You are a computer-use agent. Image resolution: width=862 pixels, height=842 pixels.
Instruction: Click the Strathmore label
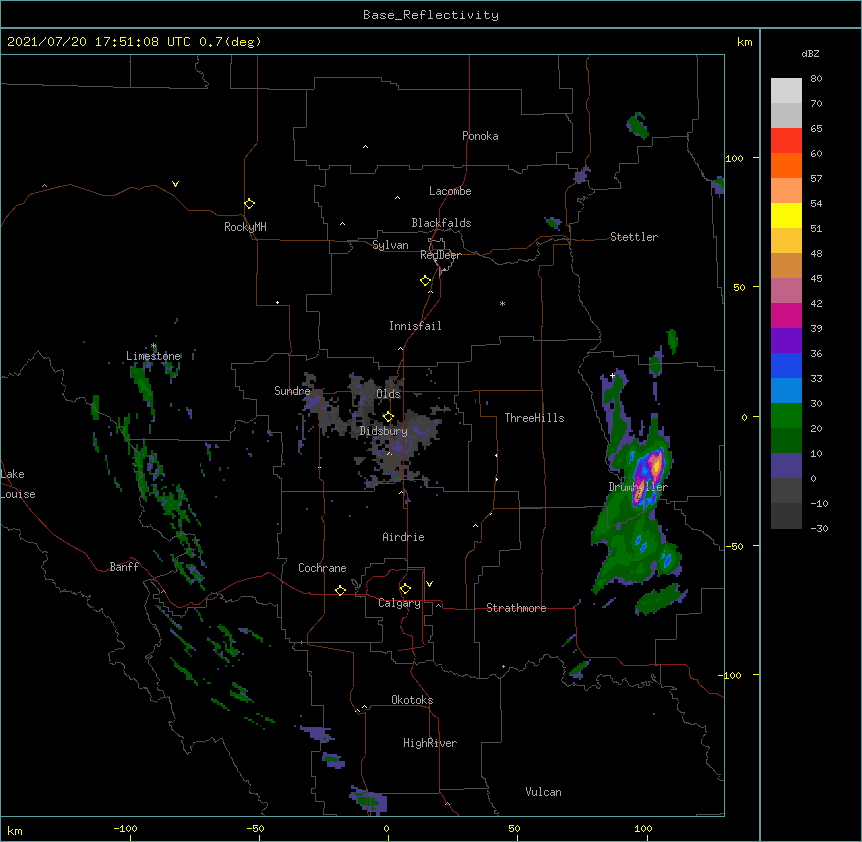516,608
